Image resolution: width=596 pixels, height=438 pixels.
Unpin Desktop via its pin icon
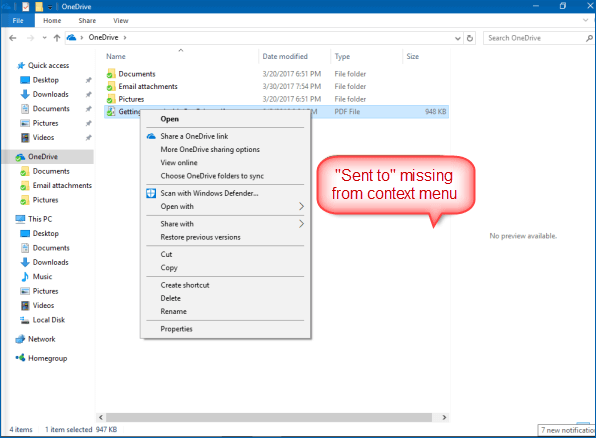(x=88, y=80)
